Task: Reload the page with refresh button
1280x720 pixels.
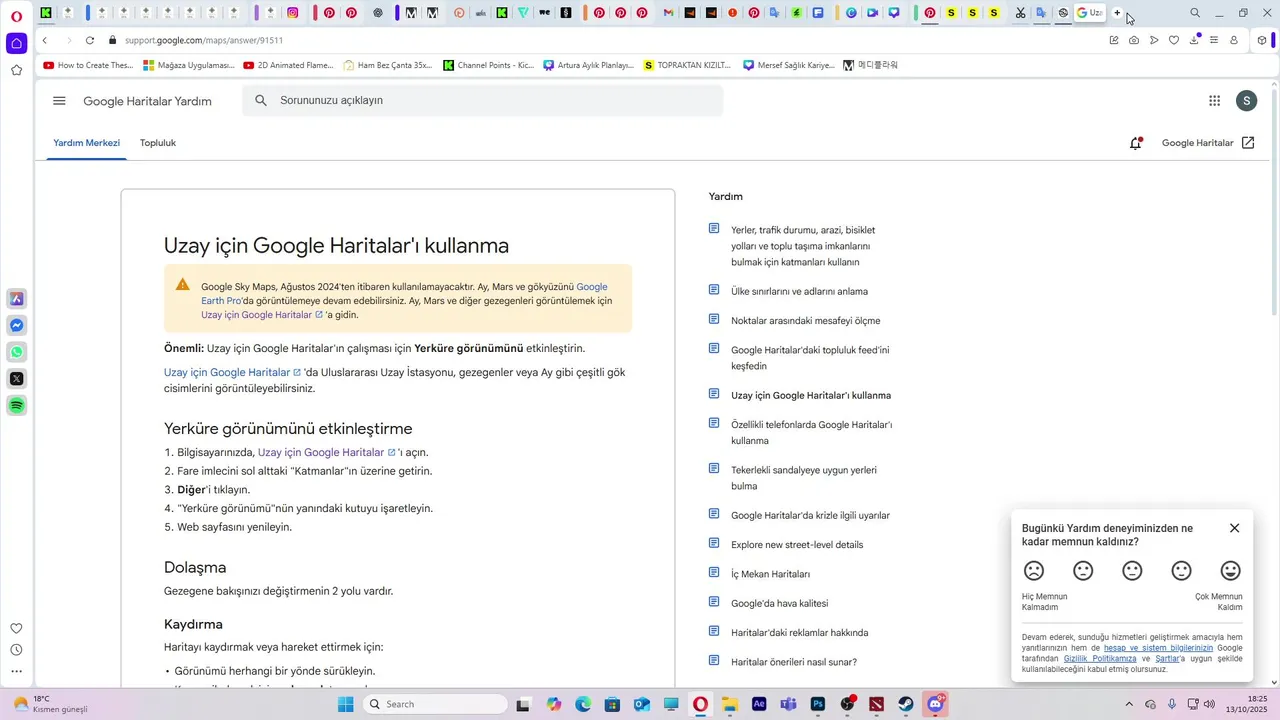Action: pos(90,40)
